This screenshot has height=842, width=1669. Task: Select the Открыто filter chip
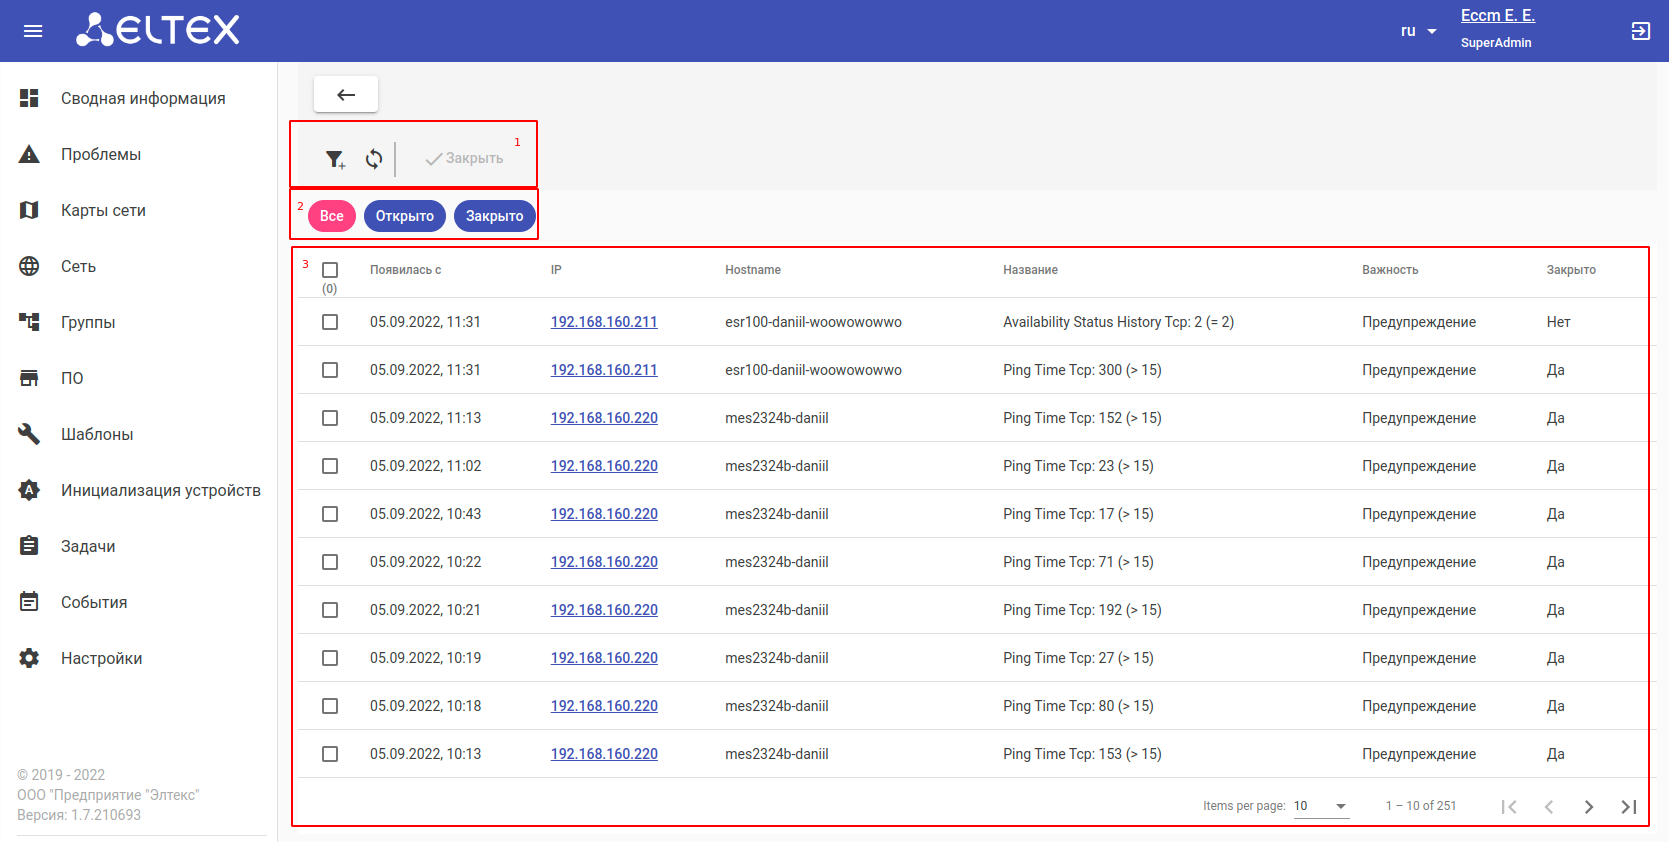click(405, 216)
